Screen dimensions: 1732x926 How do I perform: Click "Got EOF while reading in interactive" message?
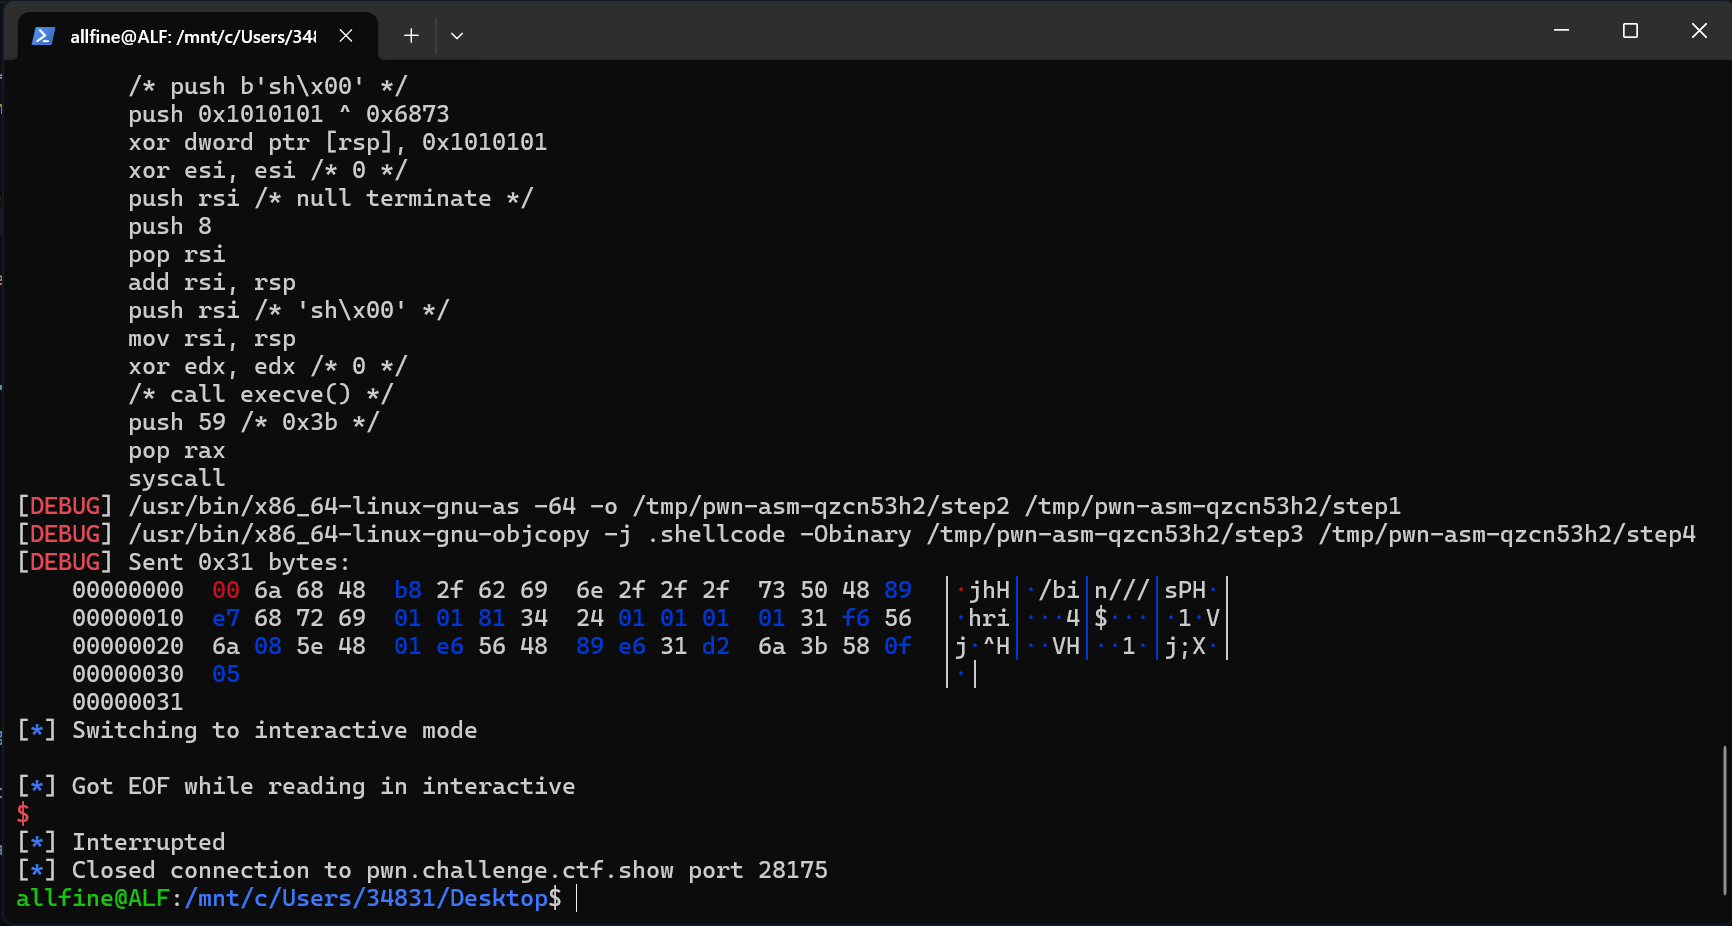[x=324, y=786]
